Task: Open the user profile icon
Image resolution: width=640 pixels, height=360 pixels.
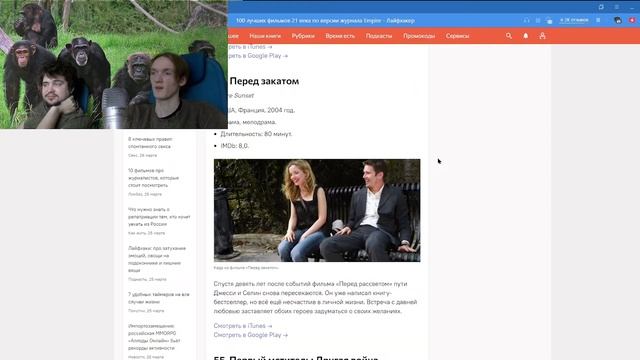Action: (x=542, y=36)
